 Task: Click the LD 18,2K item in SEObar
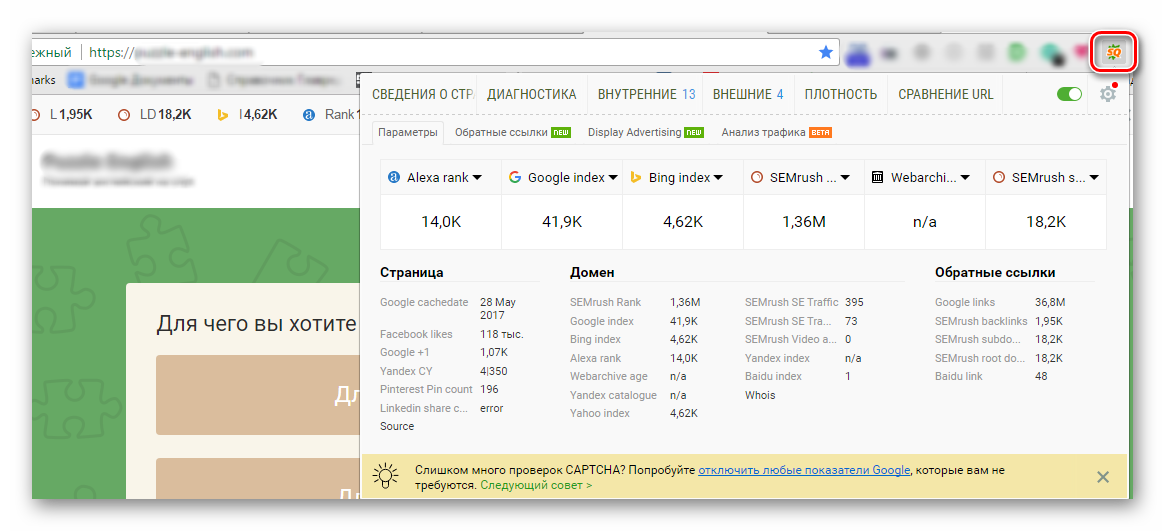pyautogui.click(x=155, y=114)
